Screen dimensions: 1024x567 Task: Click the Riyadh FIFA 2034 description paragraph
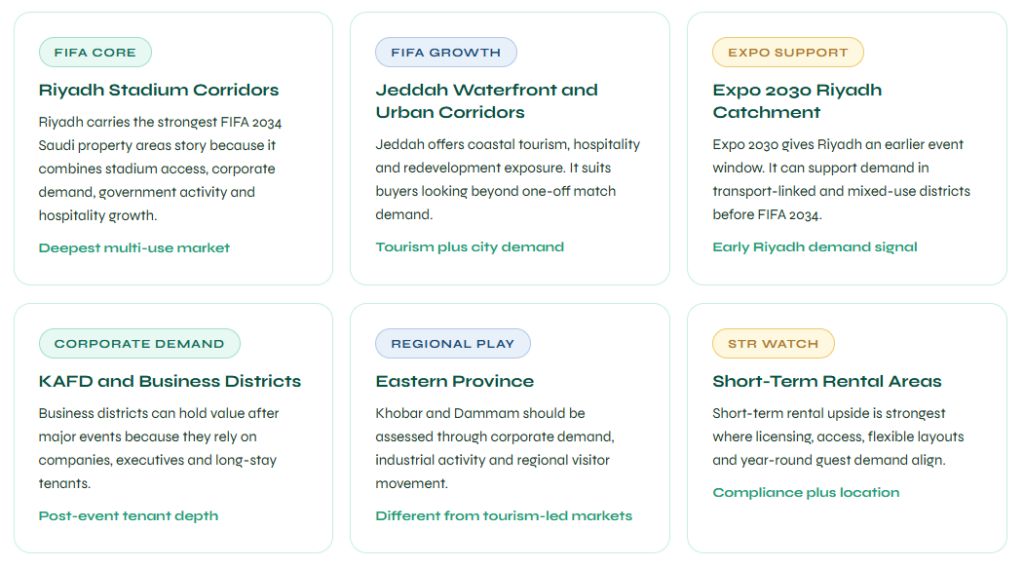160,169
